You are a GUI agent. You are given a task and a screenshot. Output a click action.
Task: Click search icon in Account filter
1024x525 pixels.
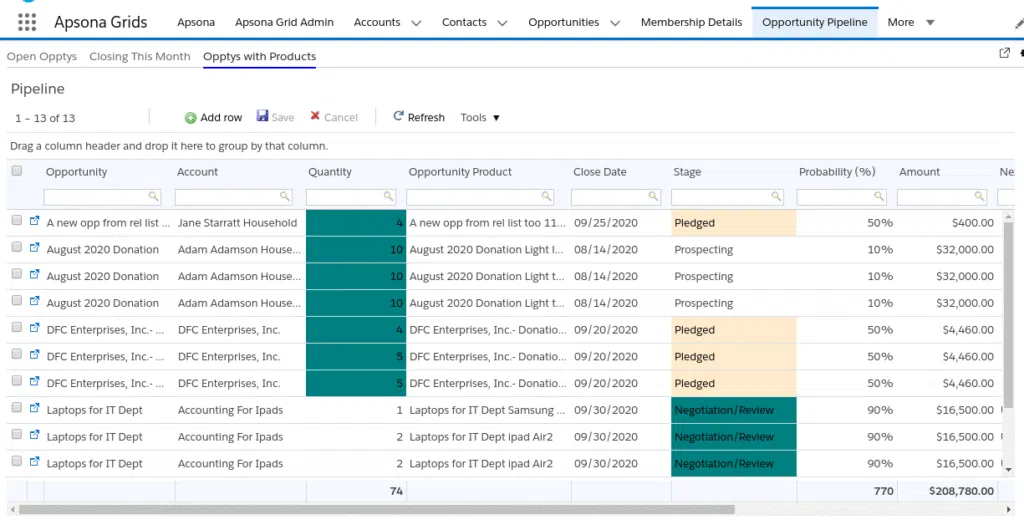(285, 196)
